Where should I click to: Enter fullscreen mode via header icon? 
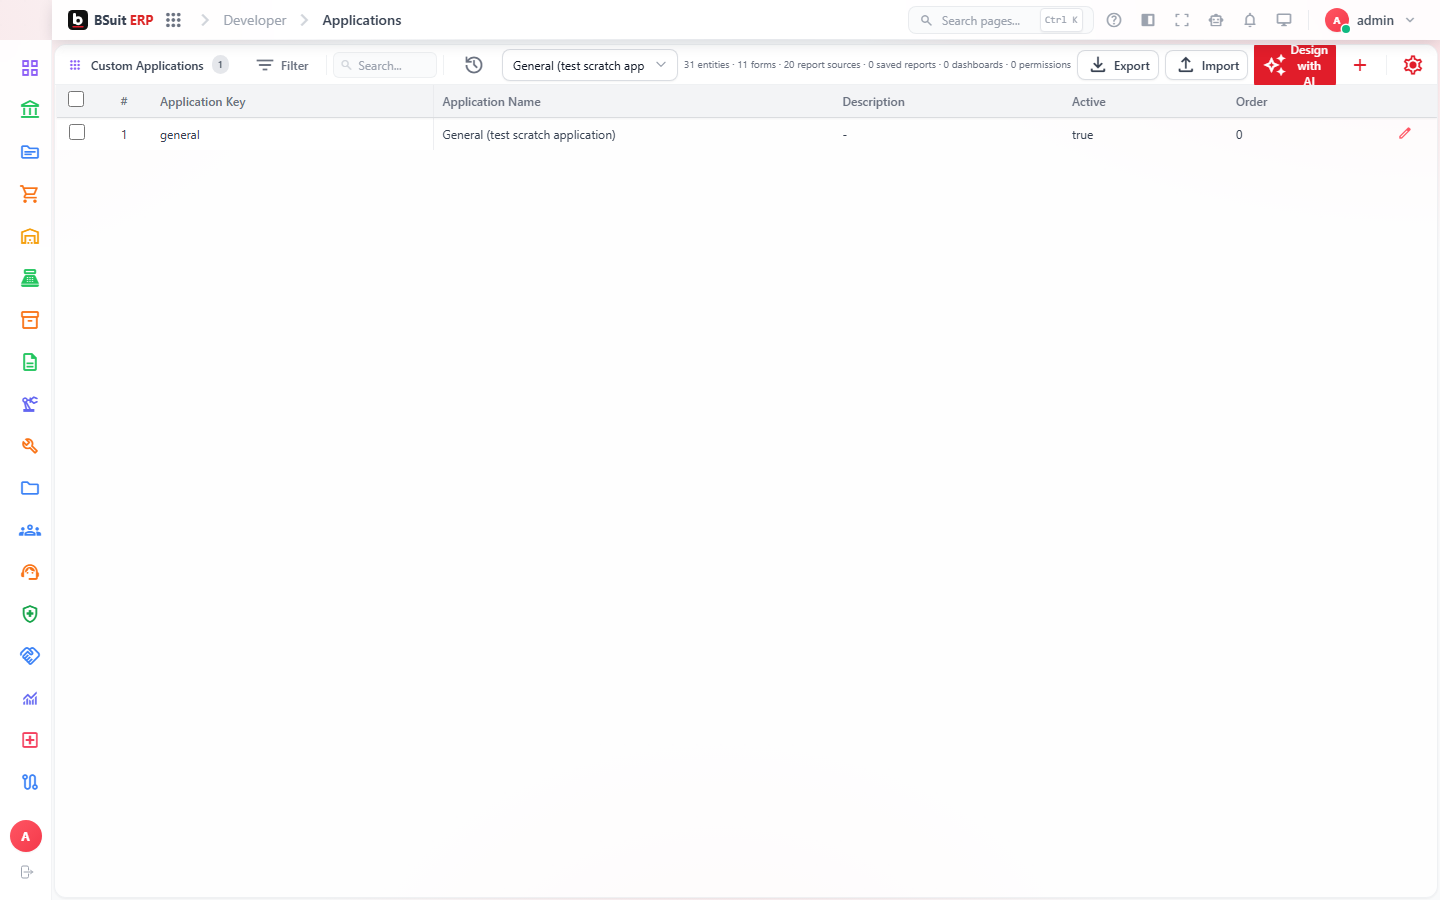click(1182, 20)
